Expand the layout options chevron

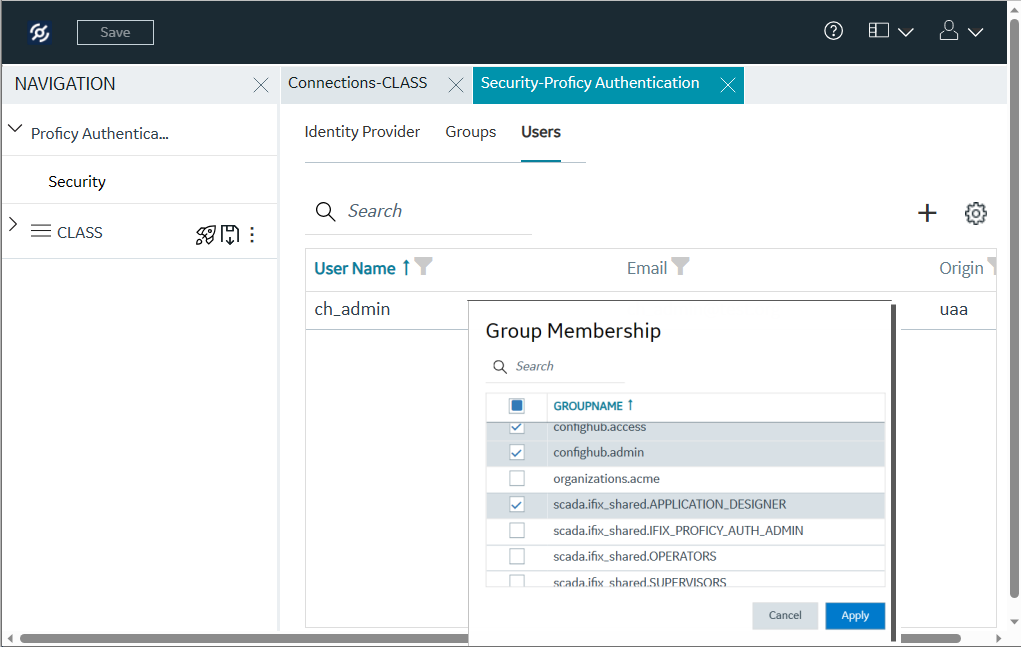tap(906, 32)
